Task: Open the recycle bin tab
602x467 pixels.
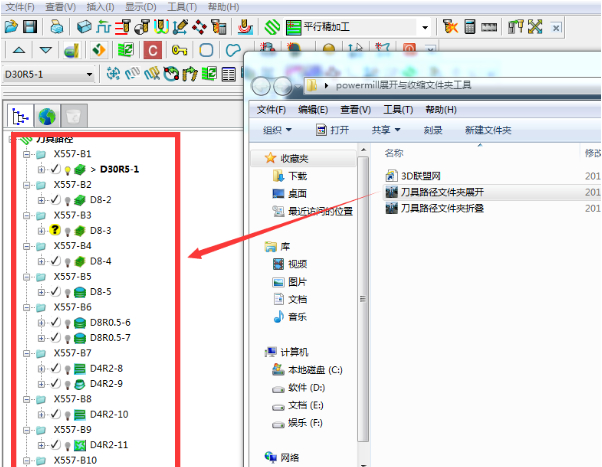Action: [x=74, y=116]
